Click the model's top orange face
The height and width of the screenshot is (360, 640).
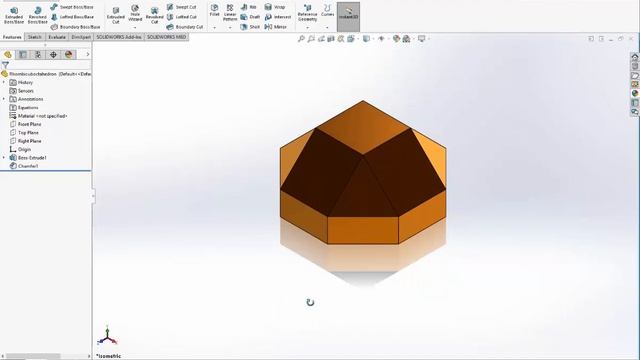coord(363,128)
